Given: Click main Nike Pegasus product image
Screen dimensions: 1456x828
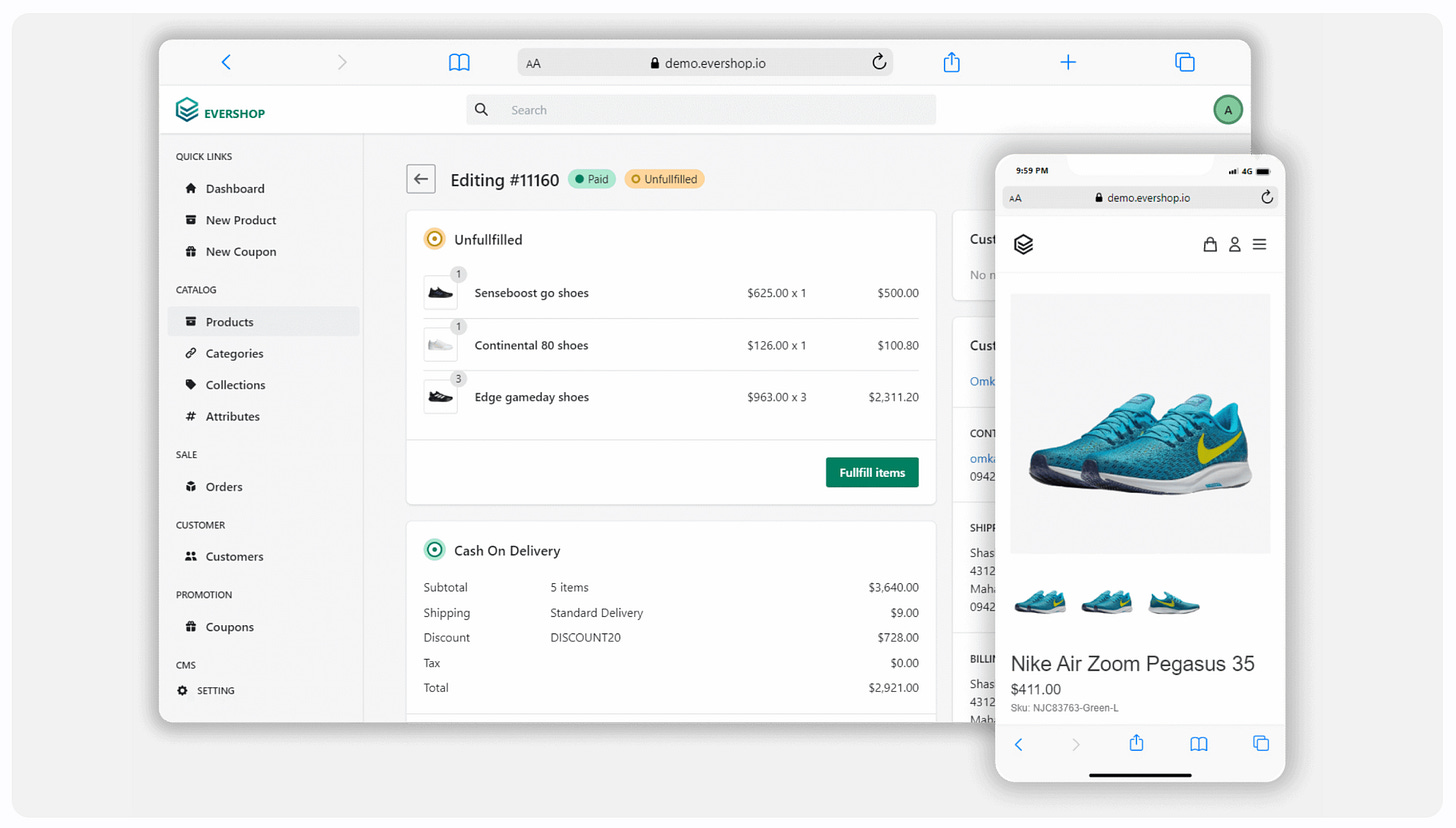Looking at the screenshot, I should point(1140,424).
